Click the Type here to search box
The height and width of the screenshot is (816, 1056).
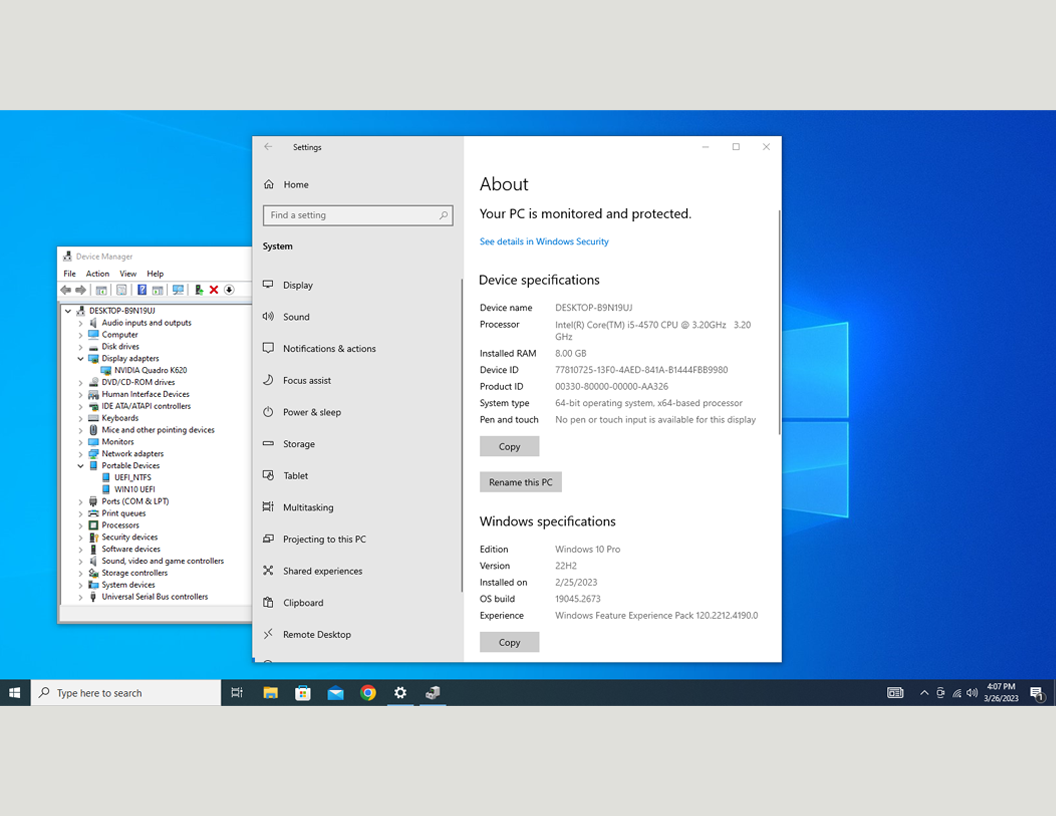[126, 693]
